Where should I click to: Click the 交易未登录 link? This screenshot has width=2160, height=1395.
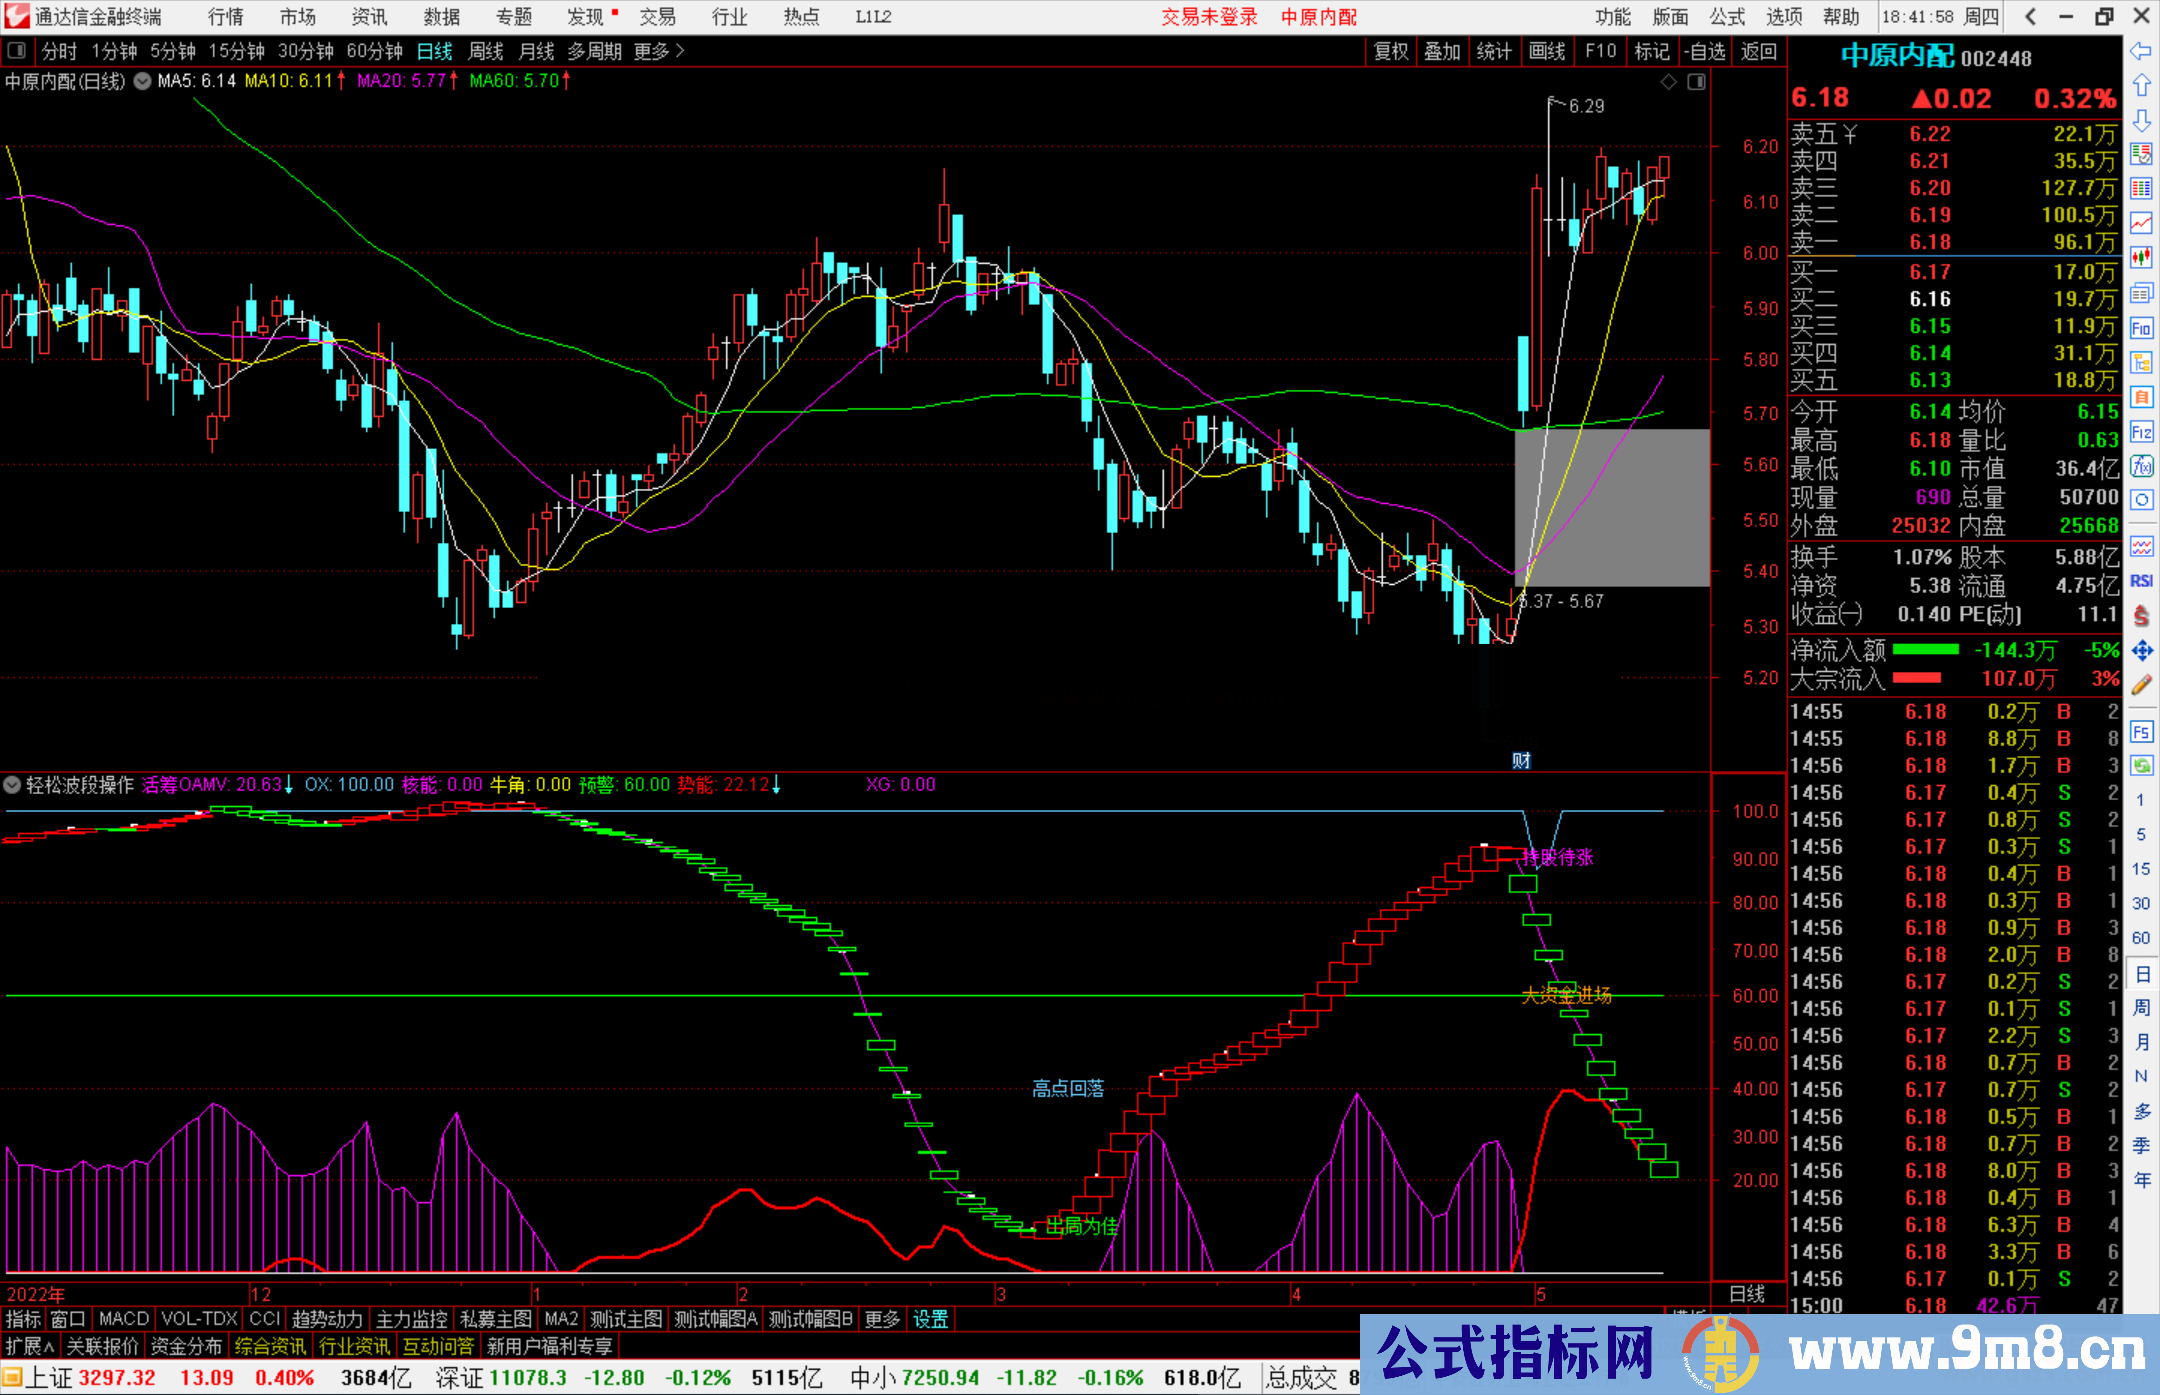pos(1208,17)
